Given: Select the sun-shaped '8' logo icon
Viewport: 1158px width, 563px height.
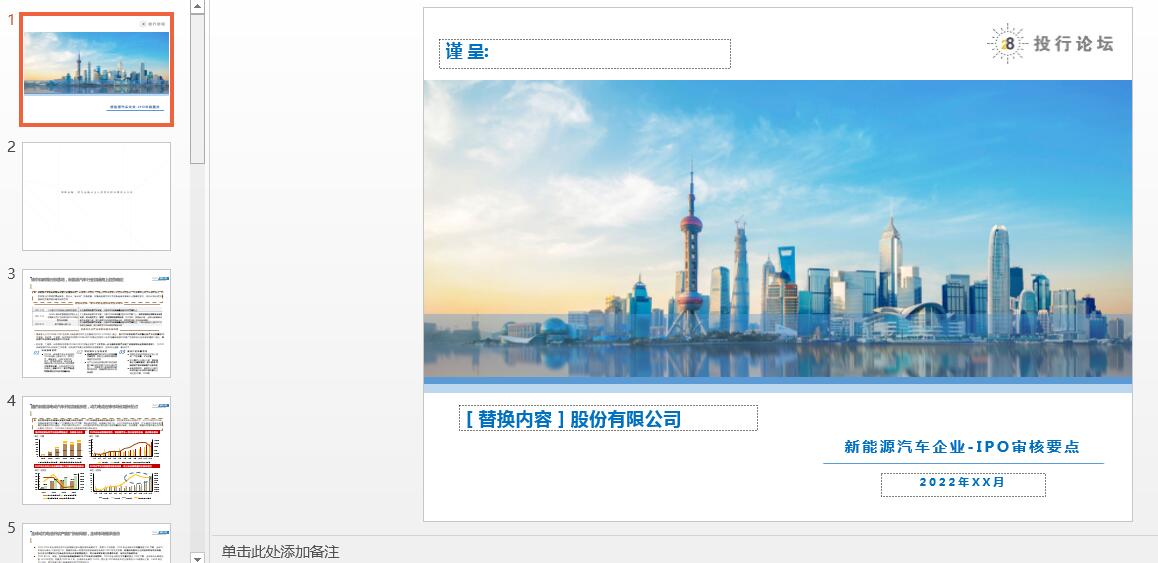Looking at the screenshot, I should tap(1007, 44).
